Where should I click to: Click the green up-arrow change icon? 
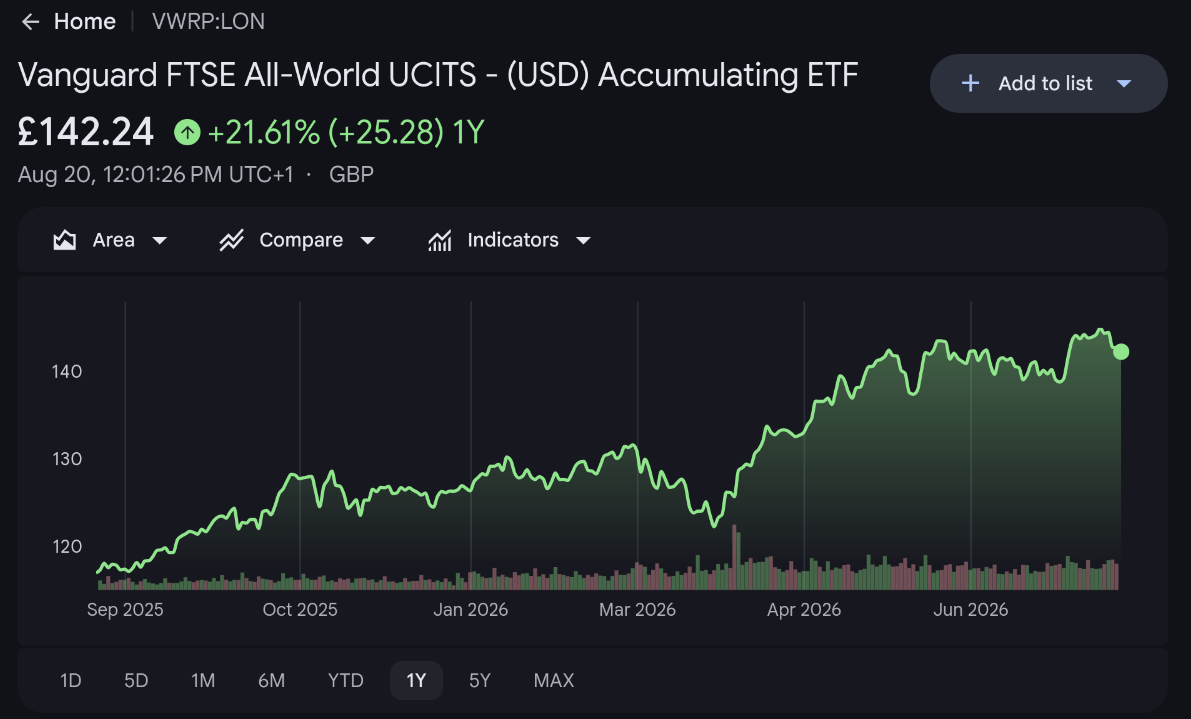click(x=187, y=132)
